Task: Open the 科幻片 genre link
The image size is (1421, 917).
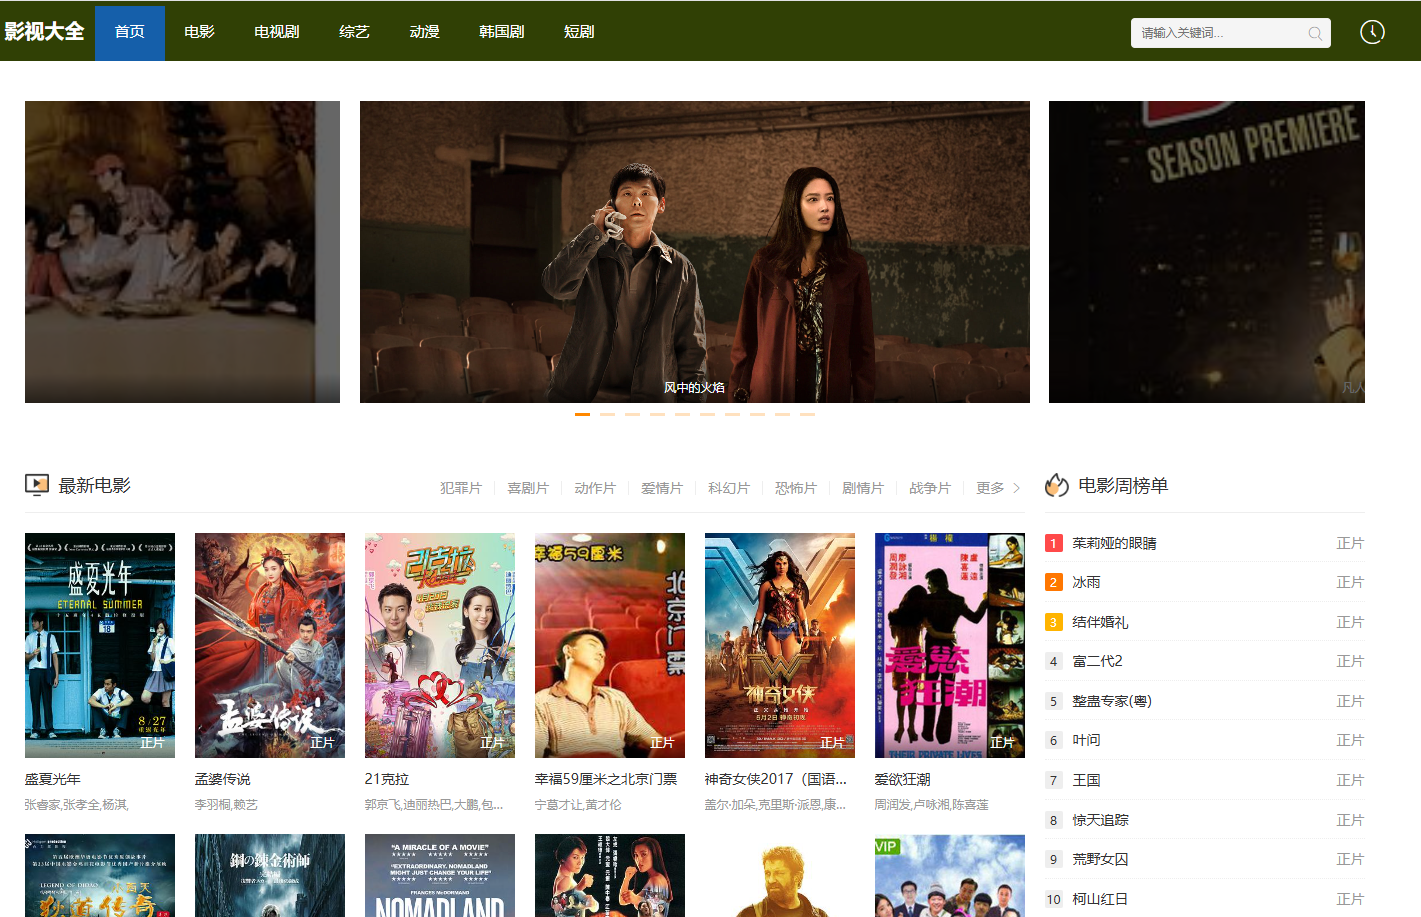Action: pos(729,488)
